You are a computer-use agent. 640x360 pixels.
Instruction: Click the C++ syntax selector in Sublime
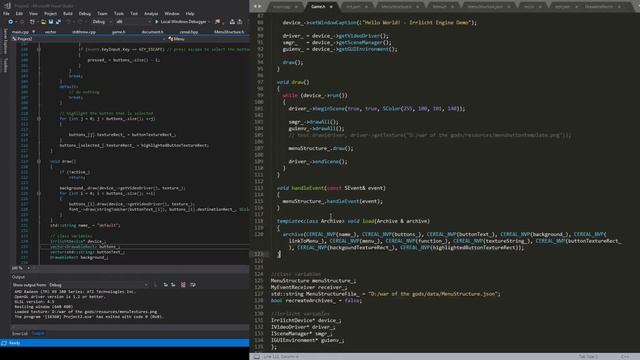624,357
